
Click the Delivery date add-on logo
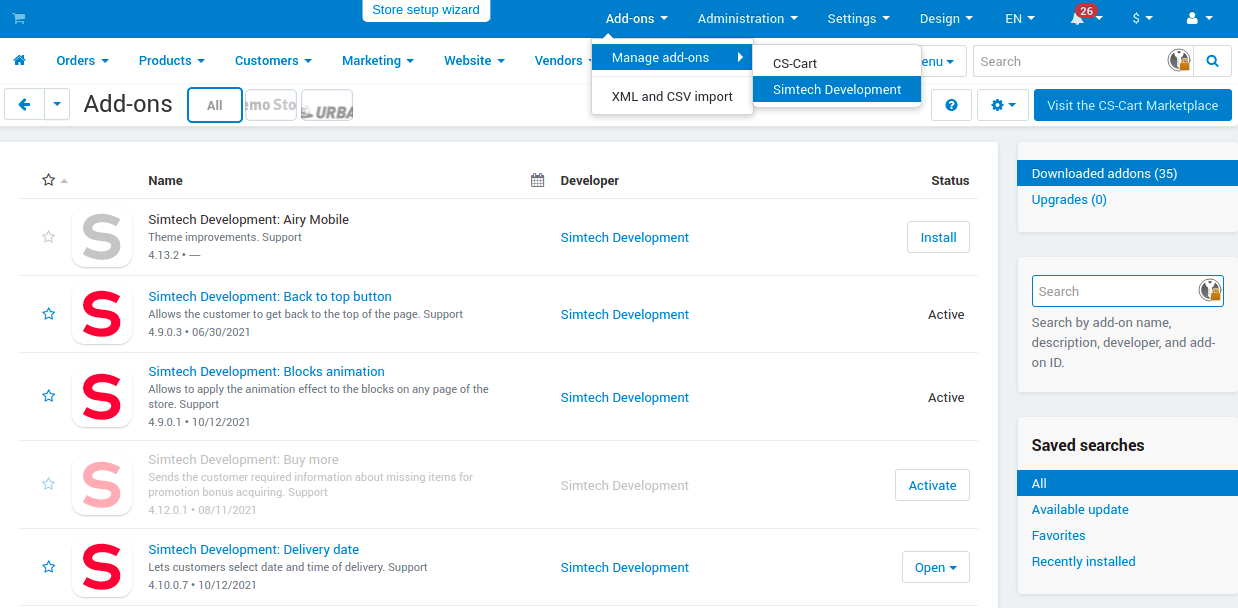click(x=102, y=567)
